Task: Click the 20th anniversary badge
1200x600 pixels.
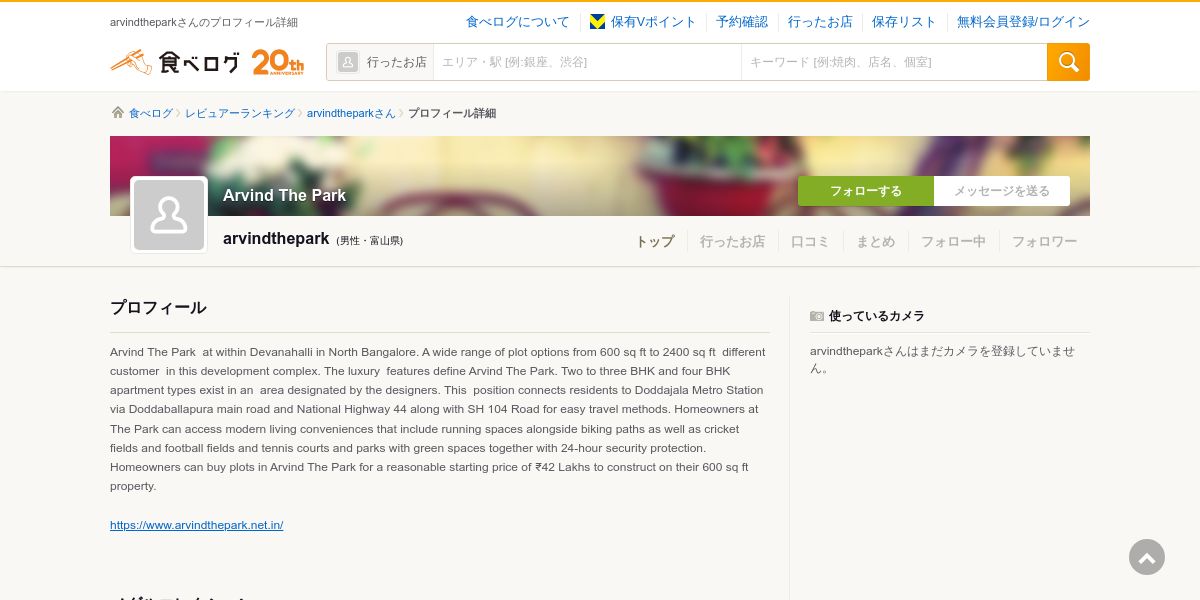Action: [x=278, y=62]
